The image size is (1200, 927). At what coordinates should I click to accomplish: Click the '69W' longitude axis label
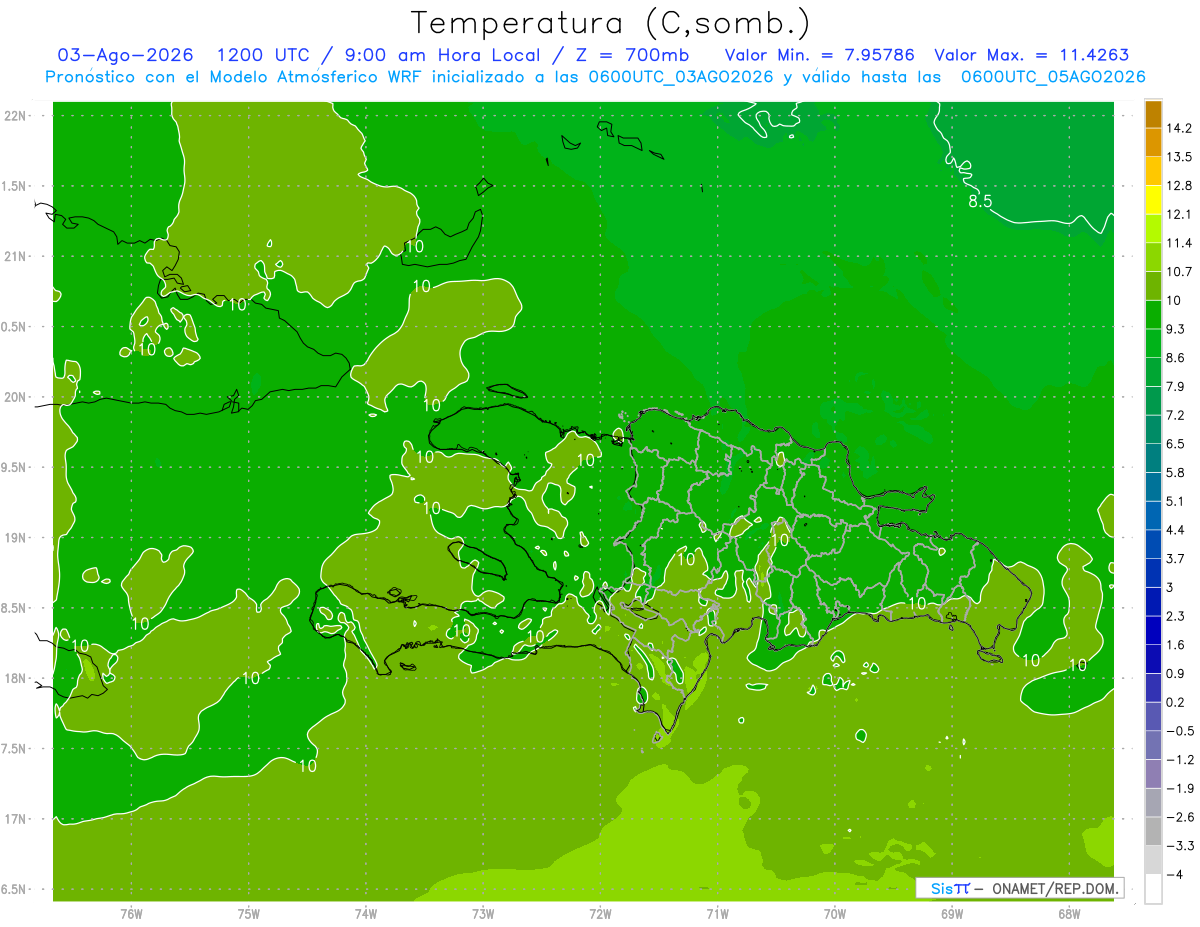[x=952, y=914]
